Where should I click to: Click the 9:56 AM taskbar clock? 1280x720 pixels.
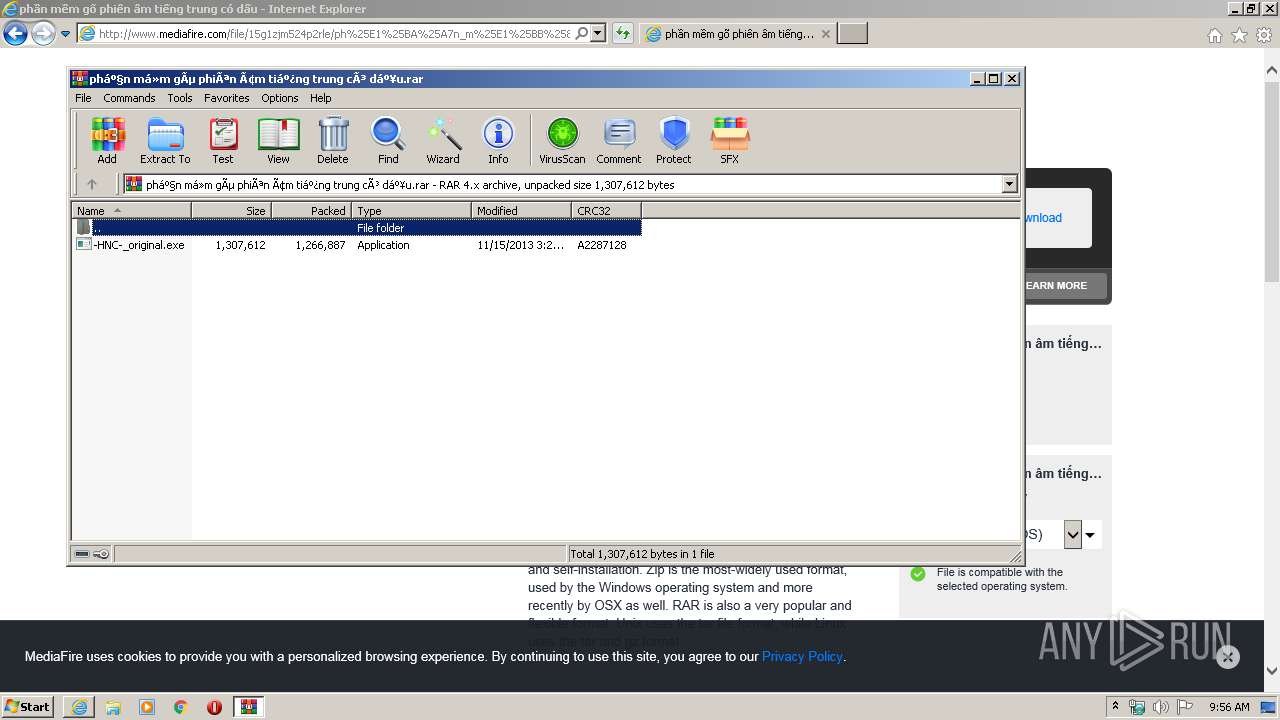pyautogui.click(x=1229, y=707)
